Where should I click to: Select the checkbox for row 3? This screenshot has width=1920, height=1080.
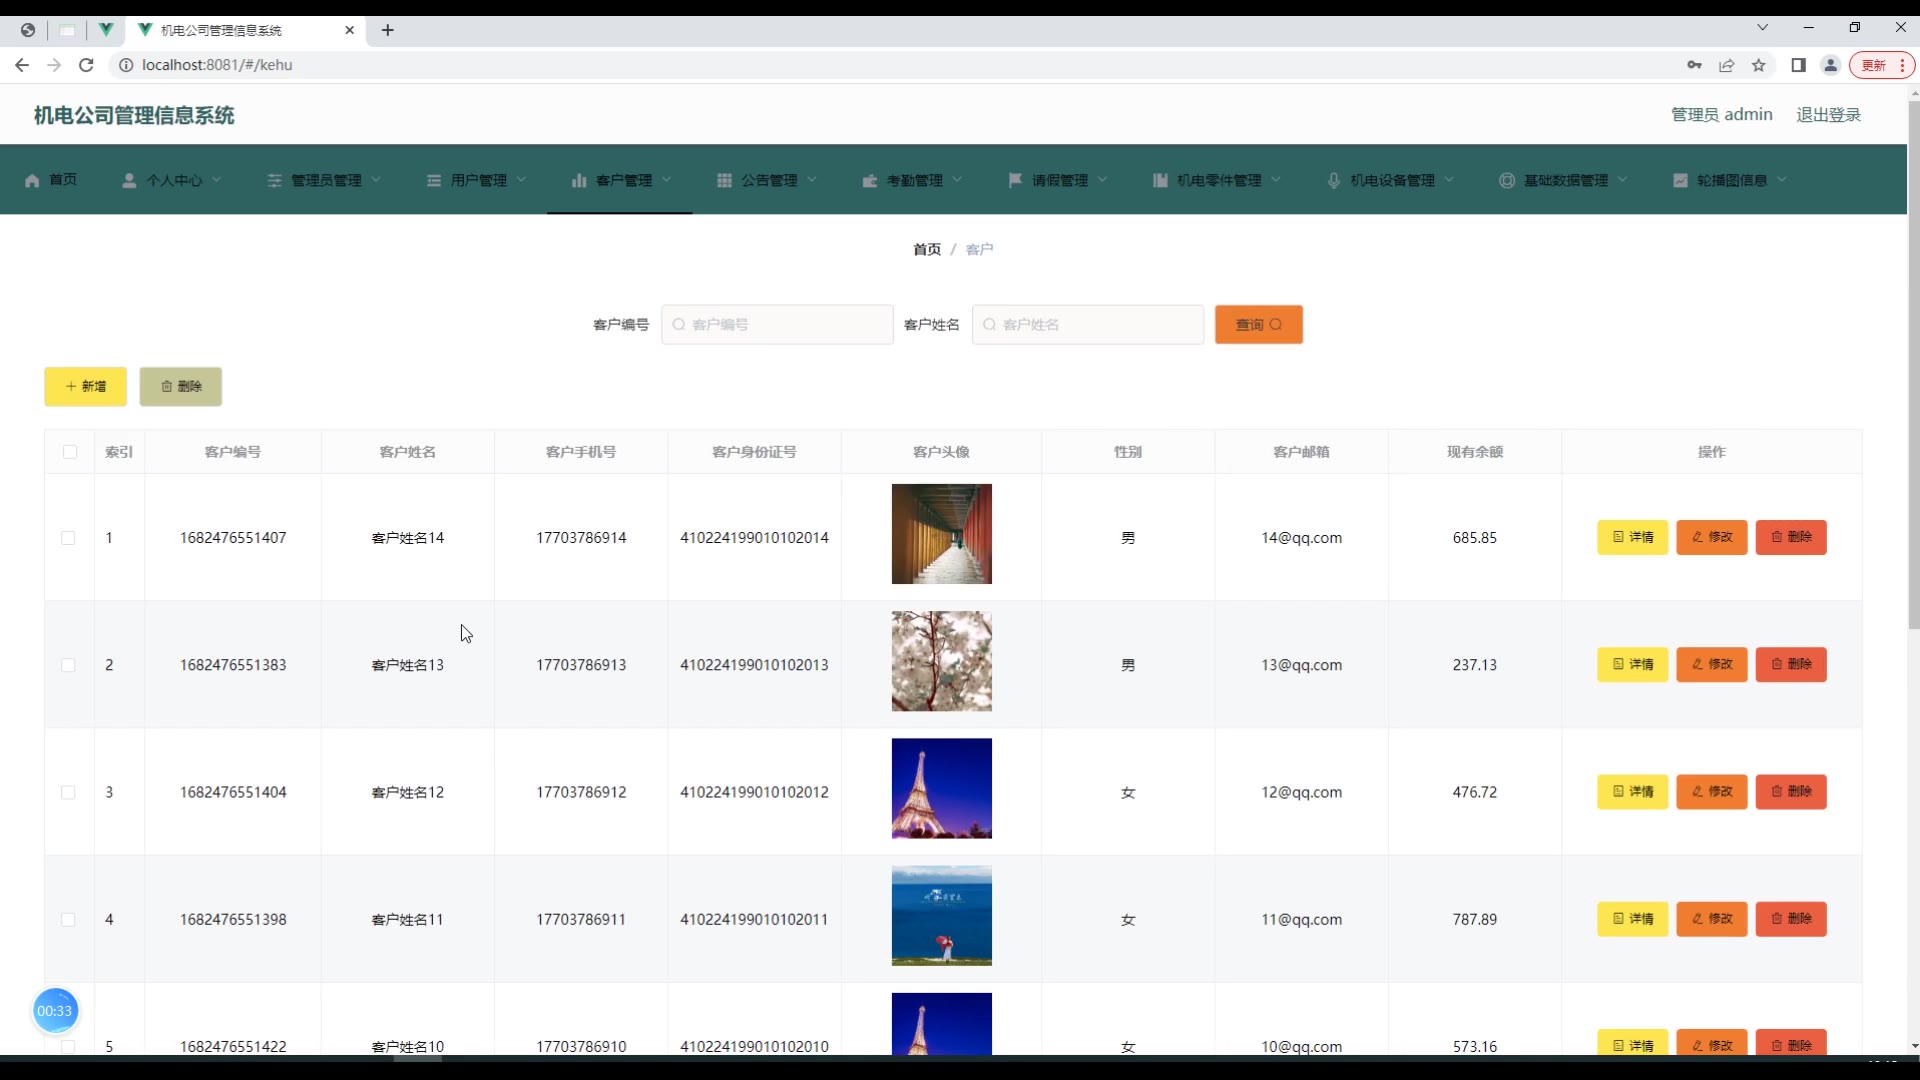(x=68, y=792)
